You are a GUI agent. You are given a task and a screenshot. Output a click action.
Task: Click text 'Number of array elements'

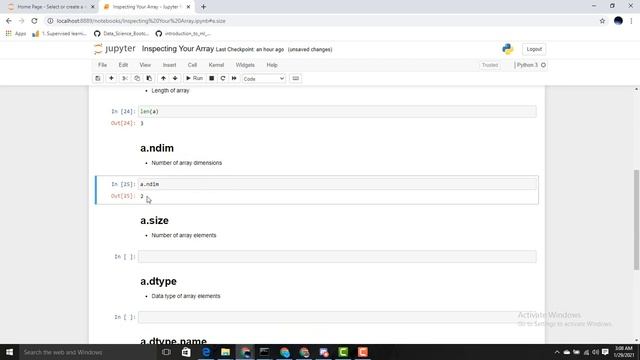point(184,236)
